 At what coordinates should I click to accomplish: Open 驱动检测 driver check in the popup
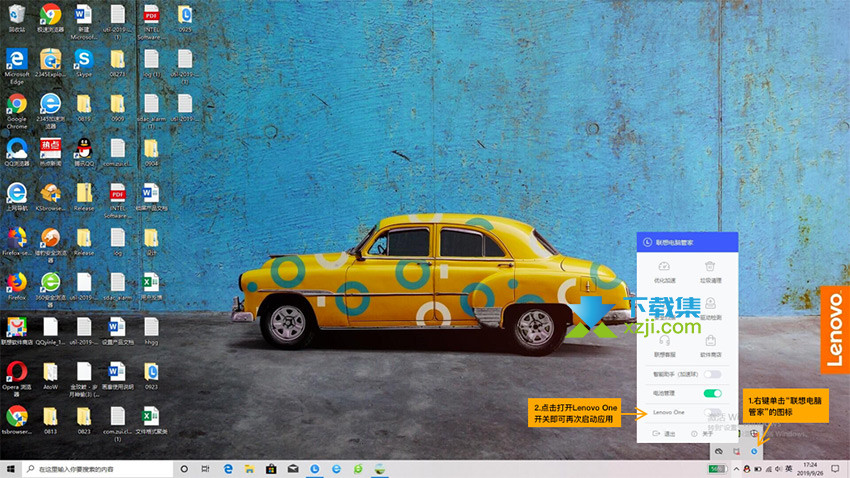(x=710, y=309)
